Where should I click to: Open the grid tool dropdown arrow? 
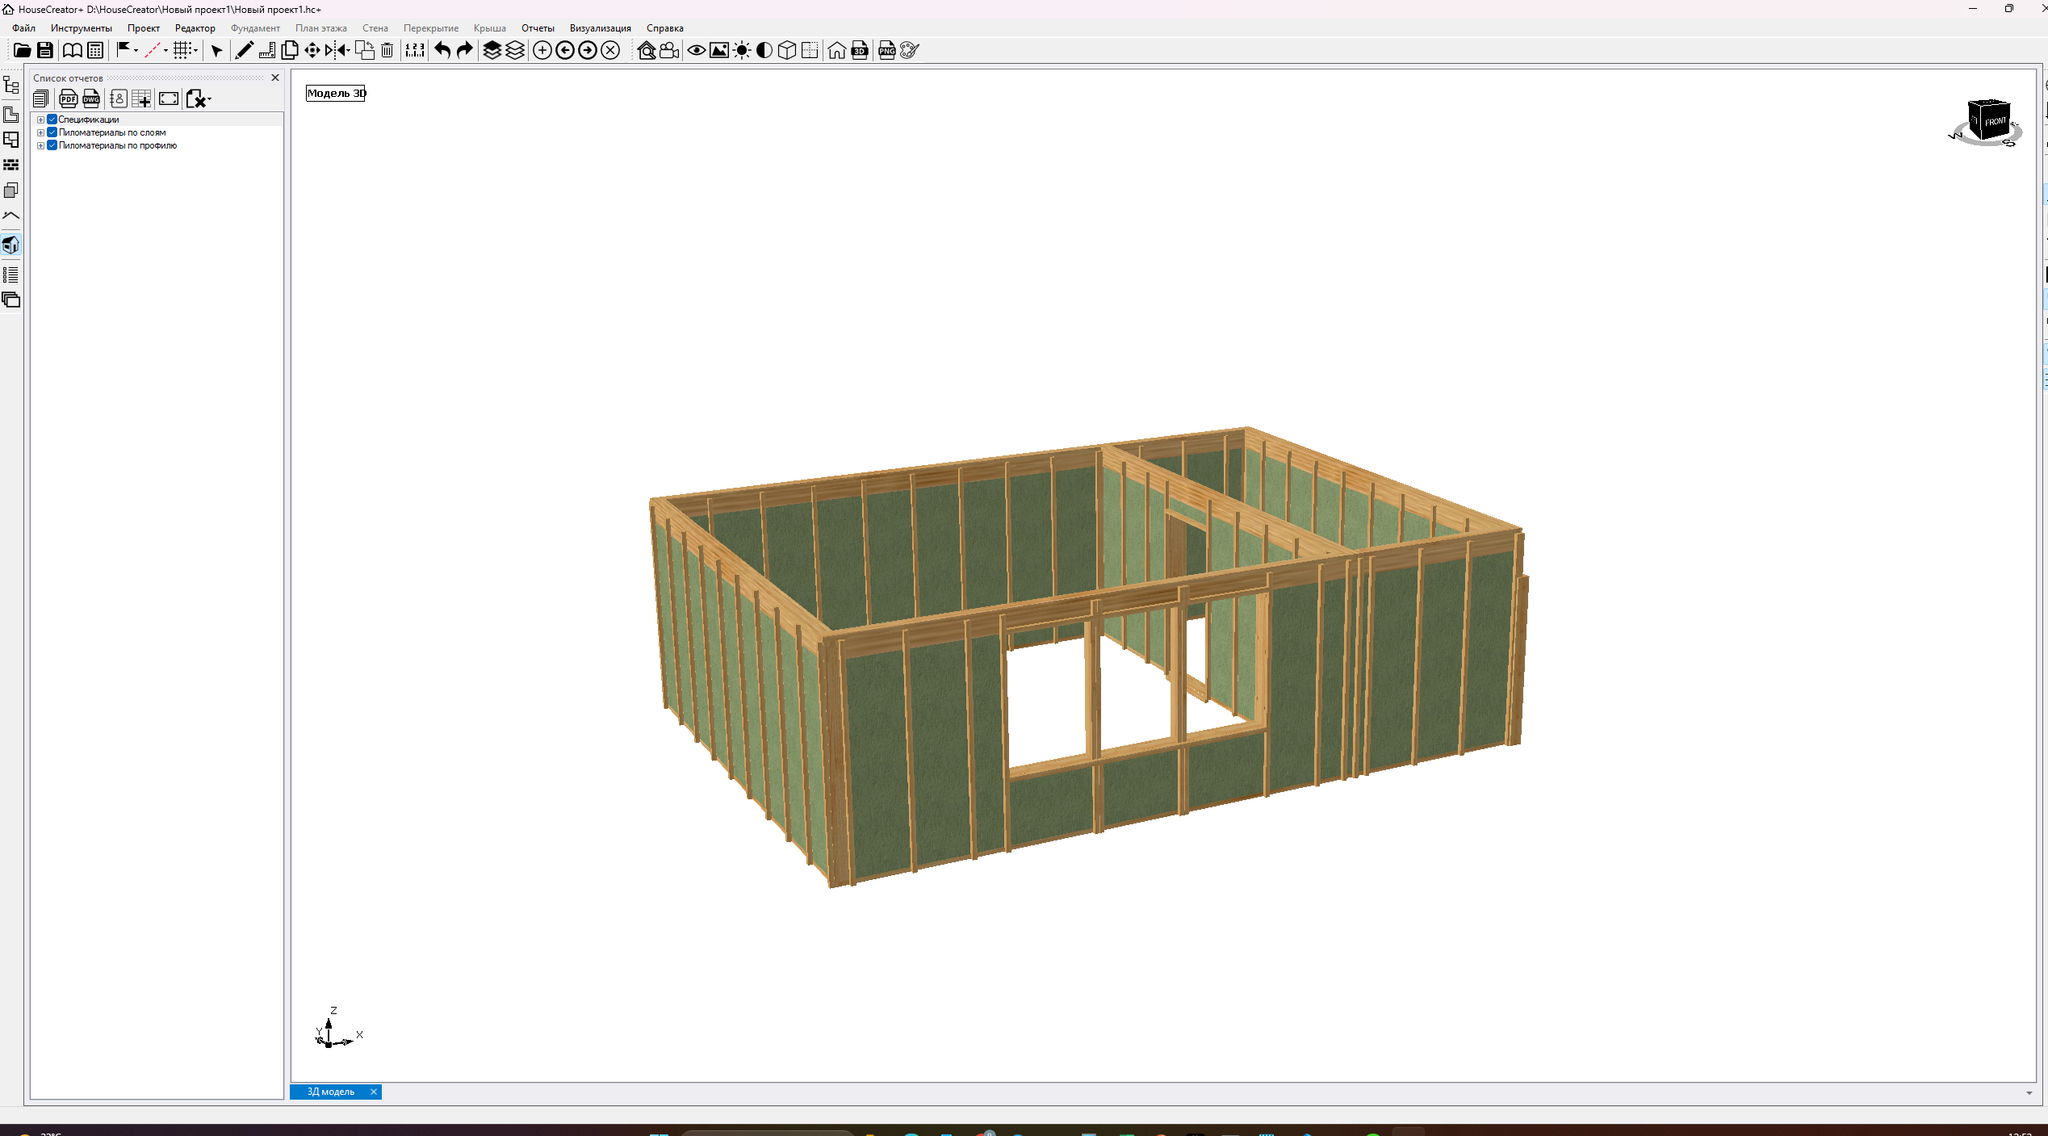(196, 50)
